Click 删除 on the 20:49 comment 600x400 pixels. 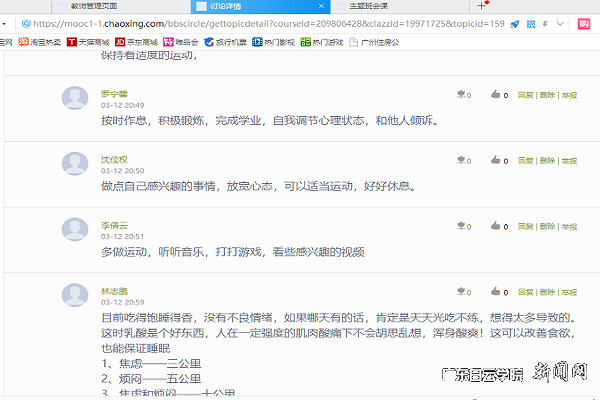coord(547,95)
